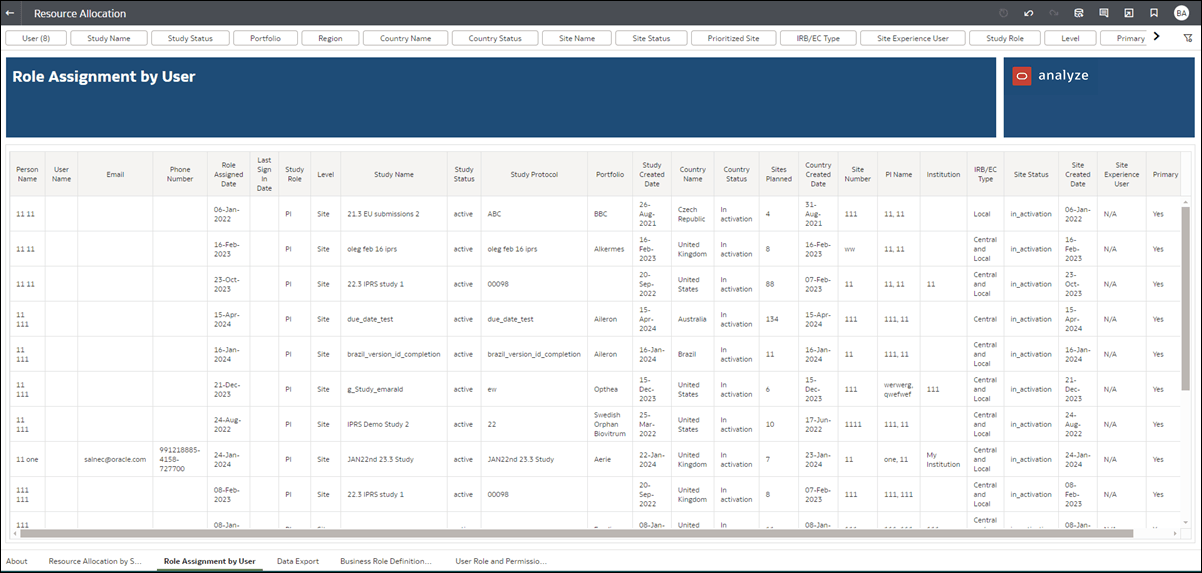Click the refresh data icon
Screen dimensions: 1202x573
[1079, 13]
